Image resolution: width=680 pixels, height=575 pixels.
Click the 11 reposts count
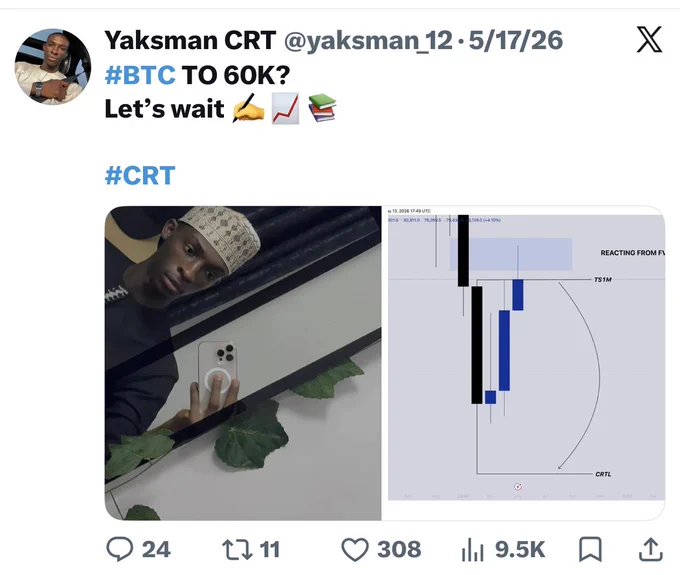point(269,549)
